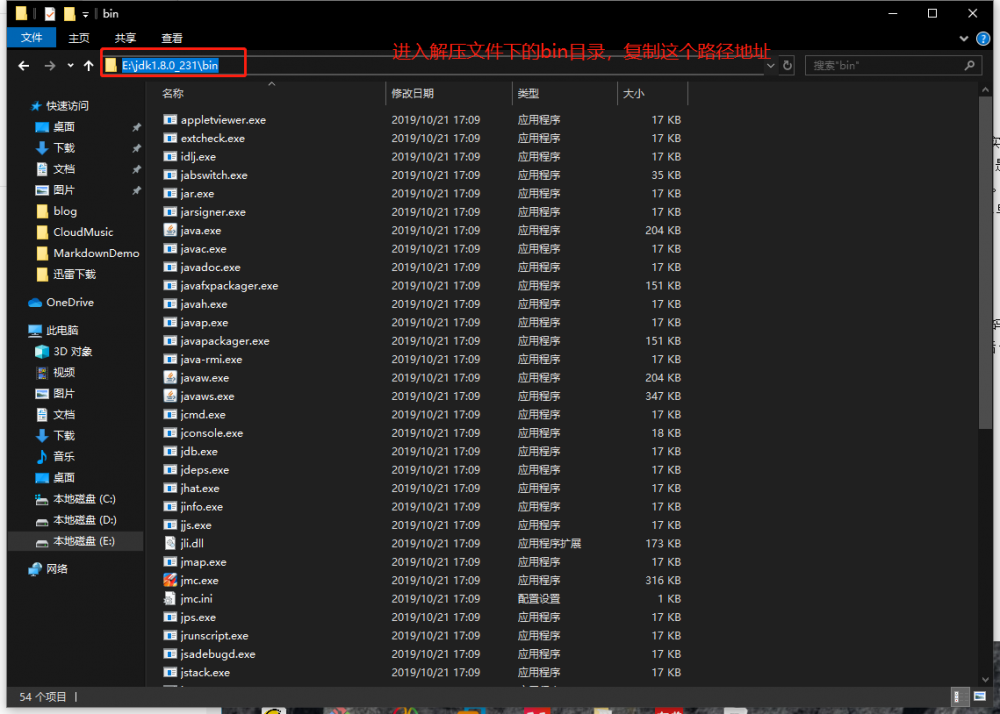
Task: Open 视频 folder under This PC
Action: tap(64, 372)
